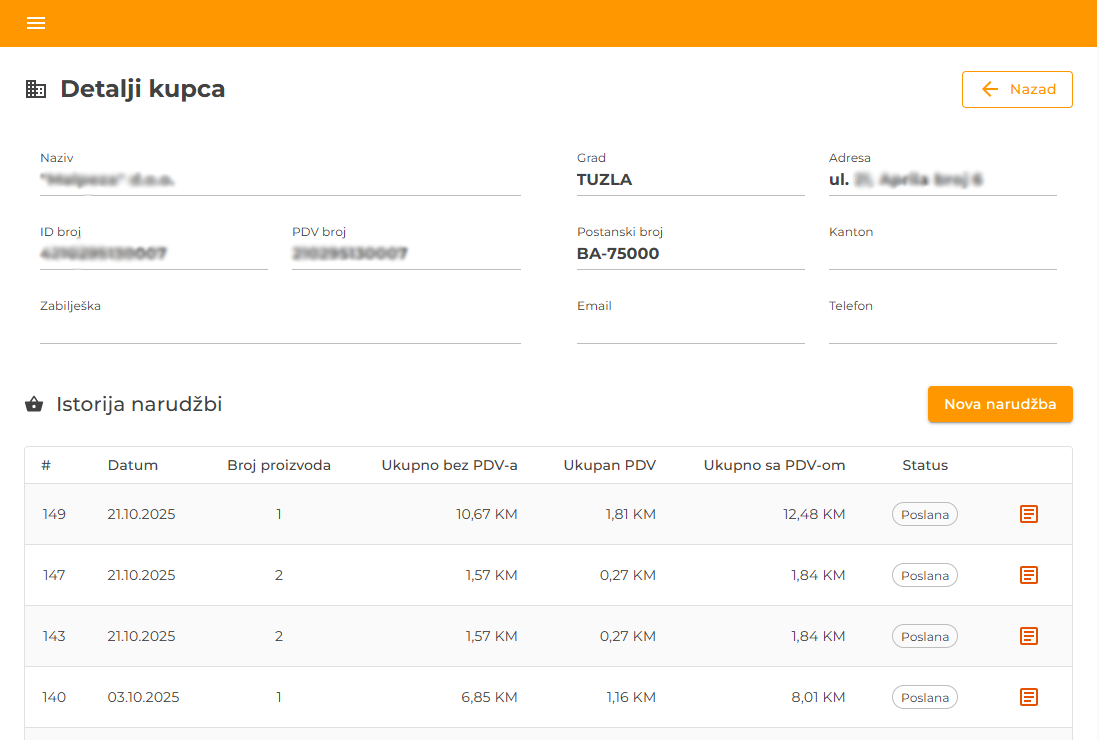Click the Ukupno sa PDV-om column header
Image resolution: width=1099 pixels, height=740 pixels.
coord(774,465)
